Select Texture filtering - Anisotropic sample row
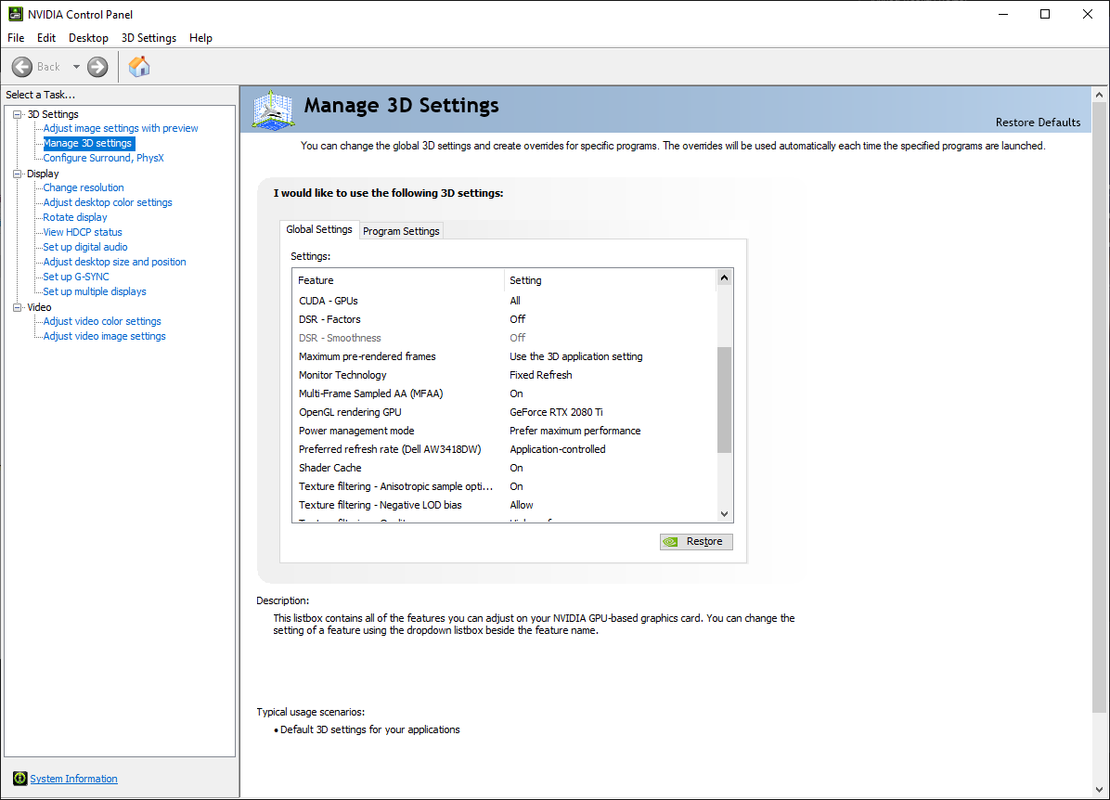The image size is (1110, 800). 504,486
